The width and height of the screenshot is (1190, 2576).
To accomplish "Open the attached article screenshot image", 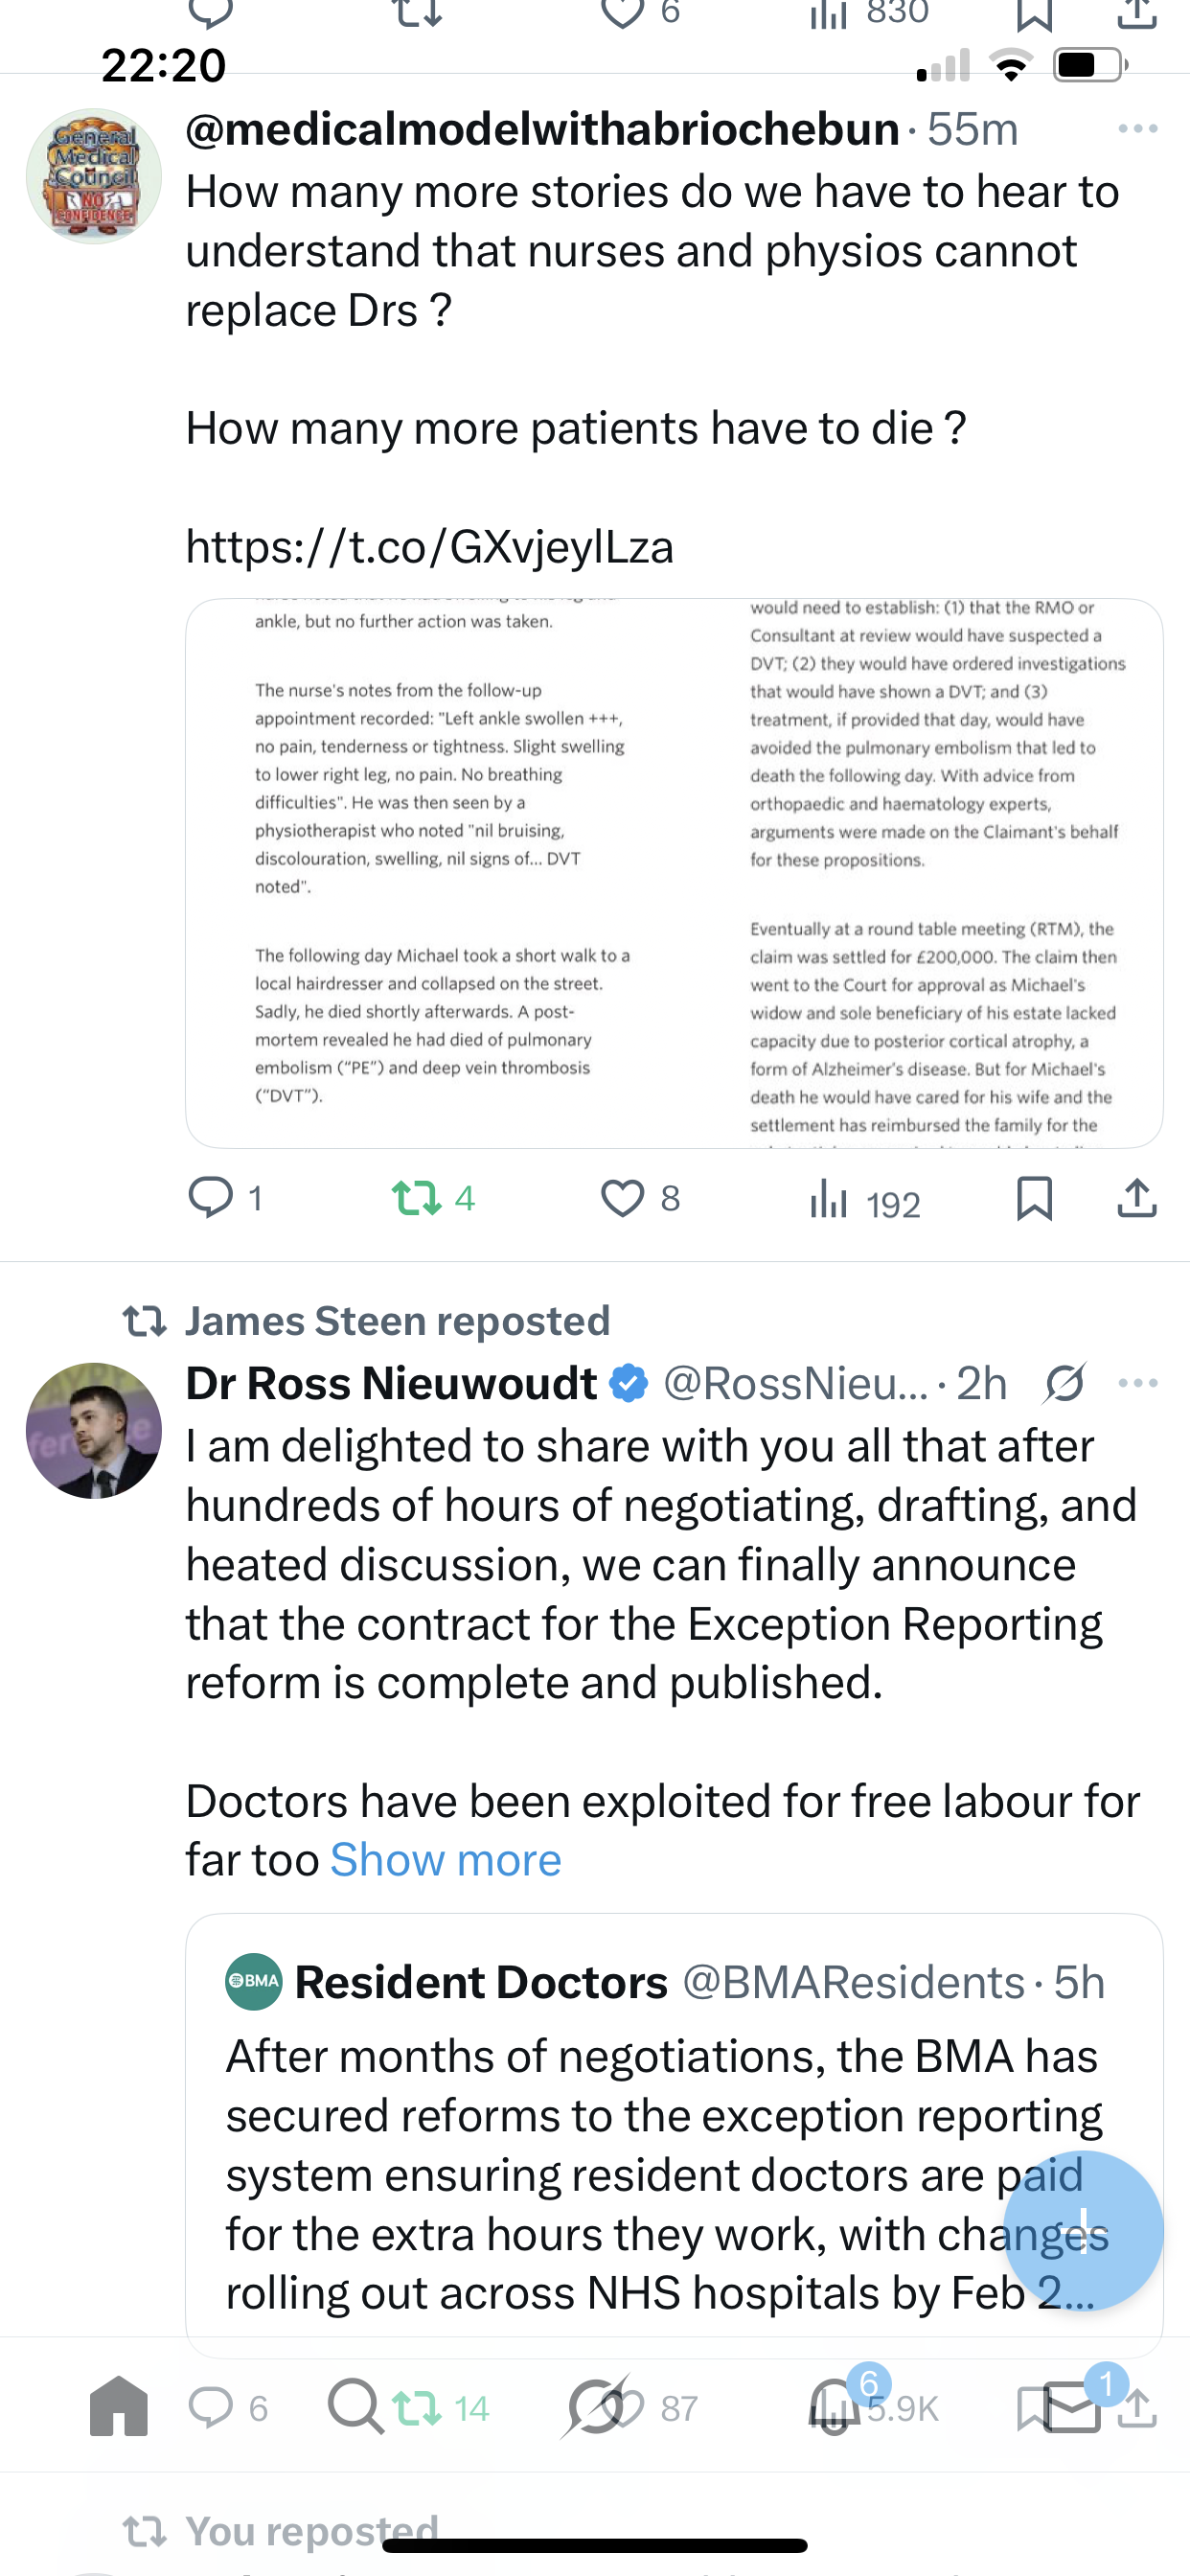I will [x=674, y=873].
